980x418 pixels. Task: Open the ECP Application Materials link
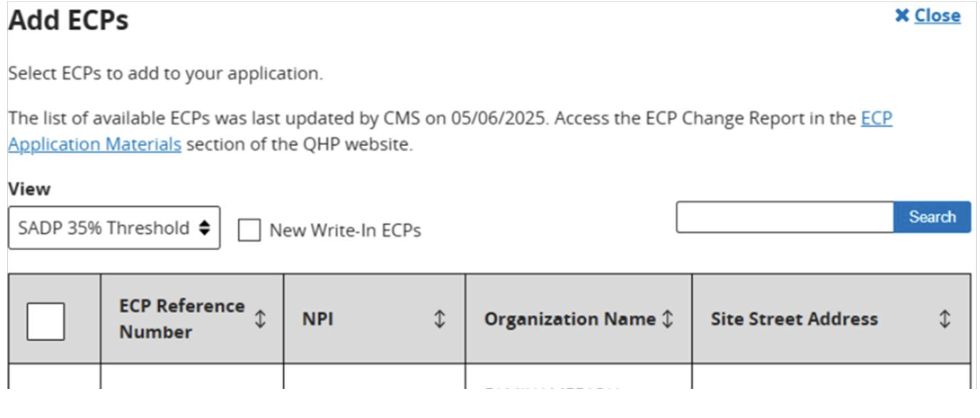[95, 144]
